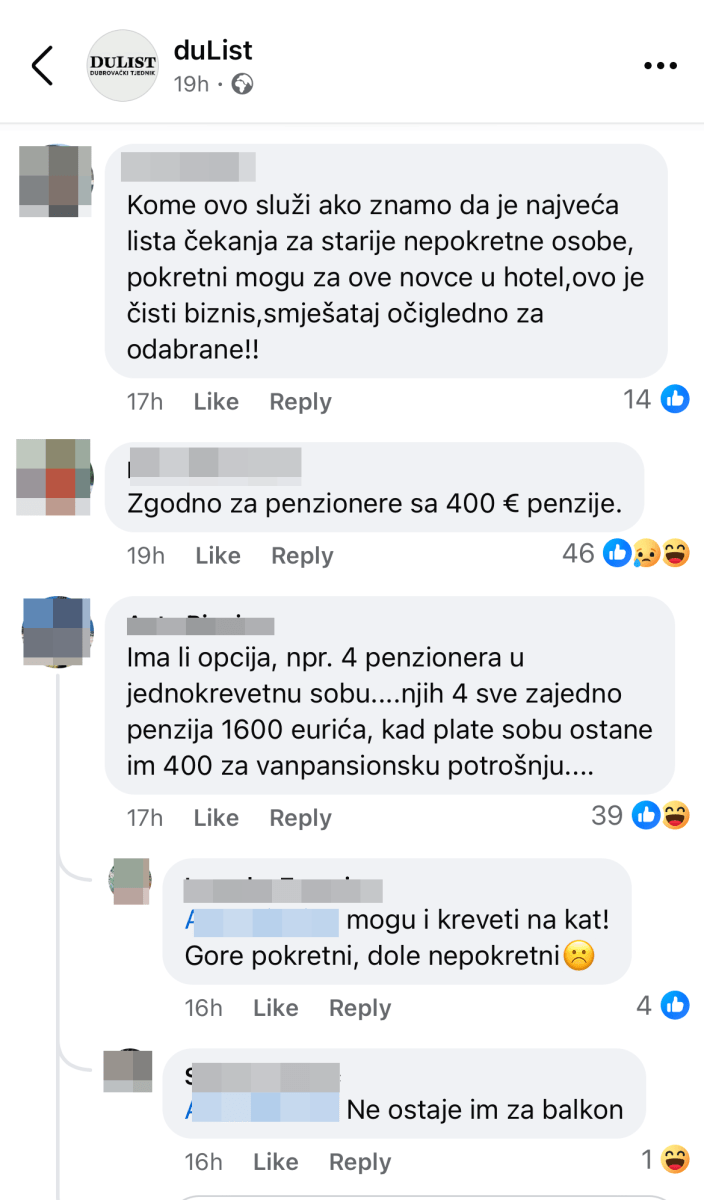This screenshot has width=704, height=1200.
Task: View reactions on comment with 14 likes
Action: pos(656,400)
